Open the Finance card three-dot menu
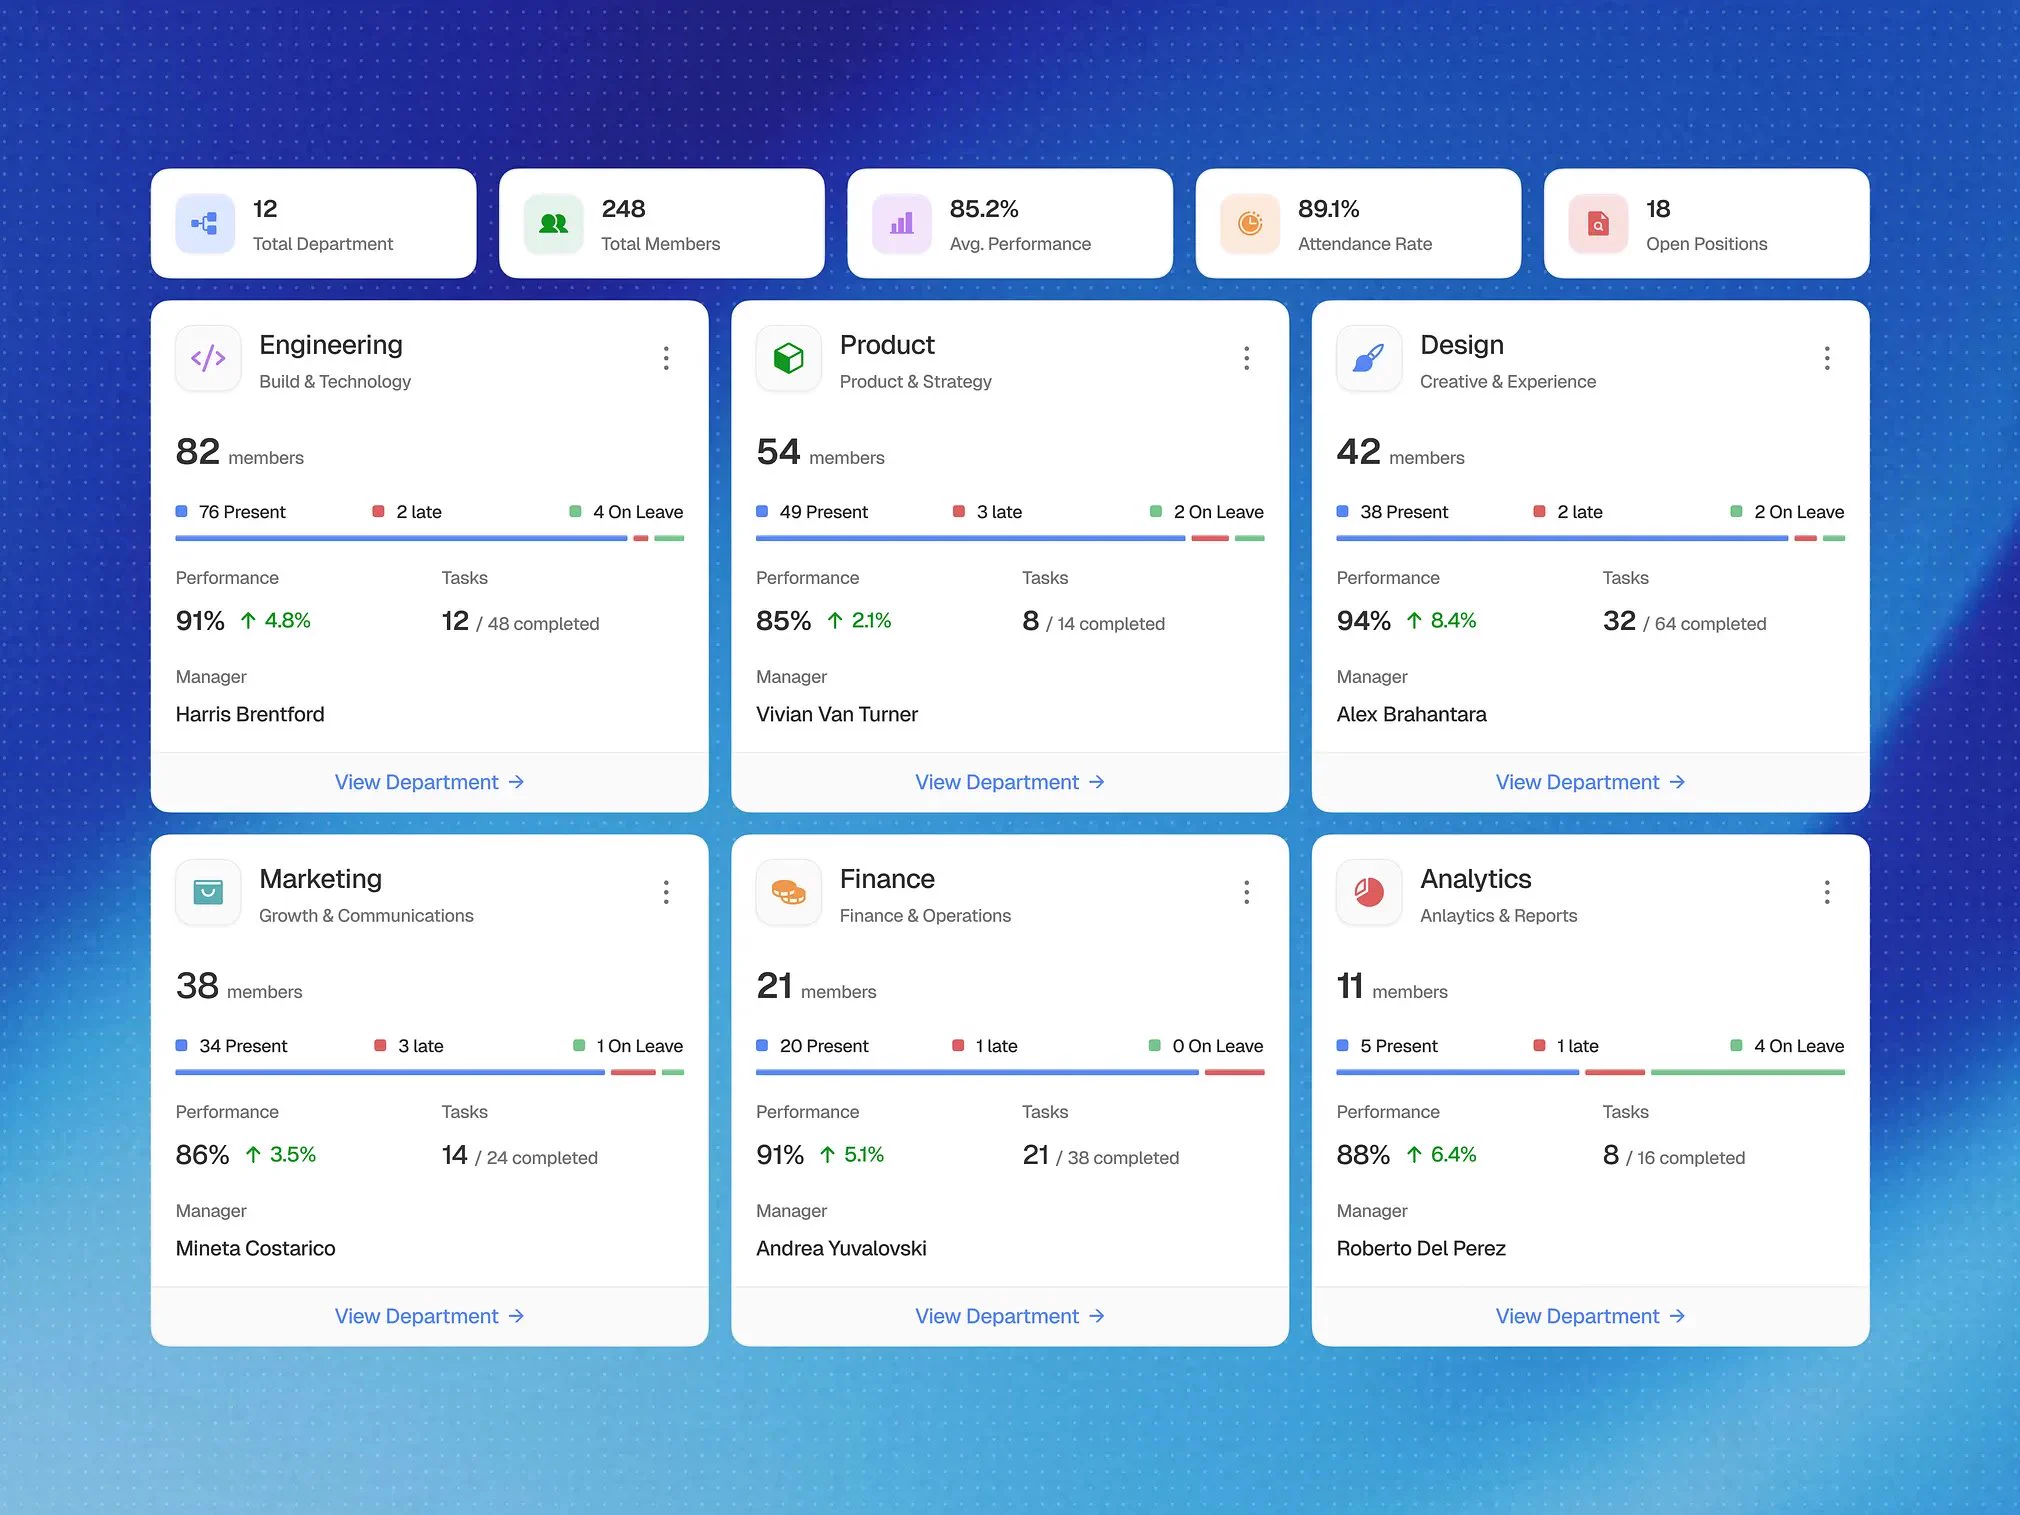Screen dimensions: 2020x1515 [1246, 892]
